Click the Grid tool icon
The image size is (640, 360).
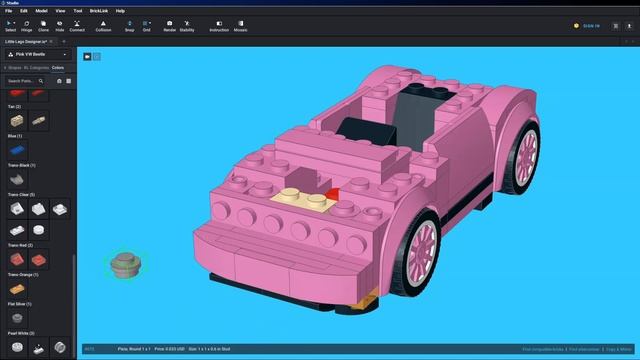[x=145, y=24]
